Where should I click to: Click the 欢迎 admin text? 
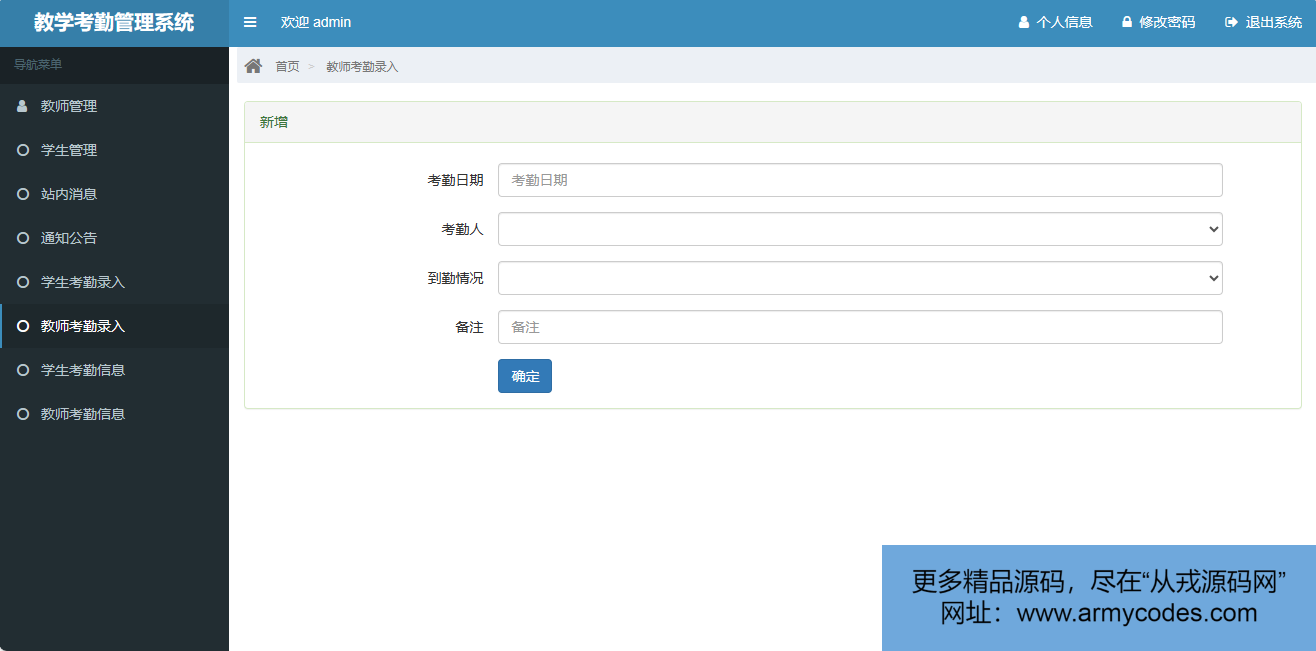[316, 22]
